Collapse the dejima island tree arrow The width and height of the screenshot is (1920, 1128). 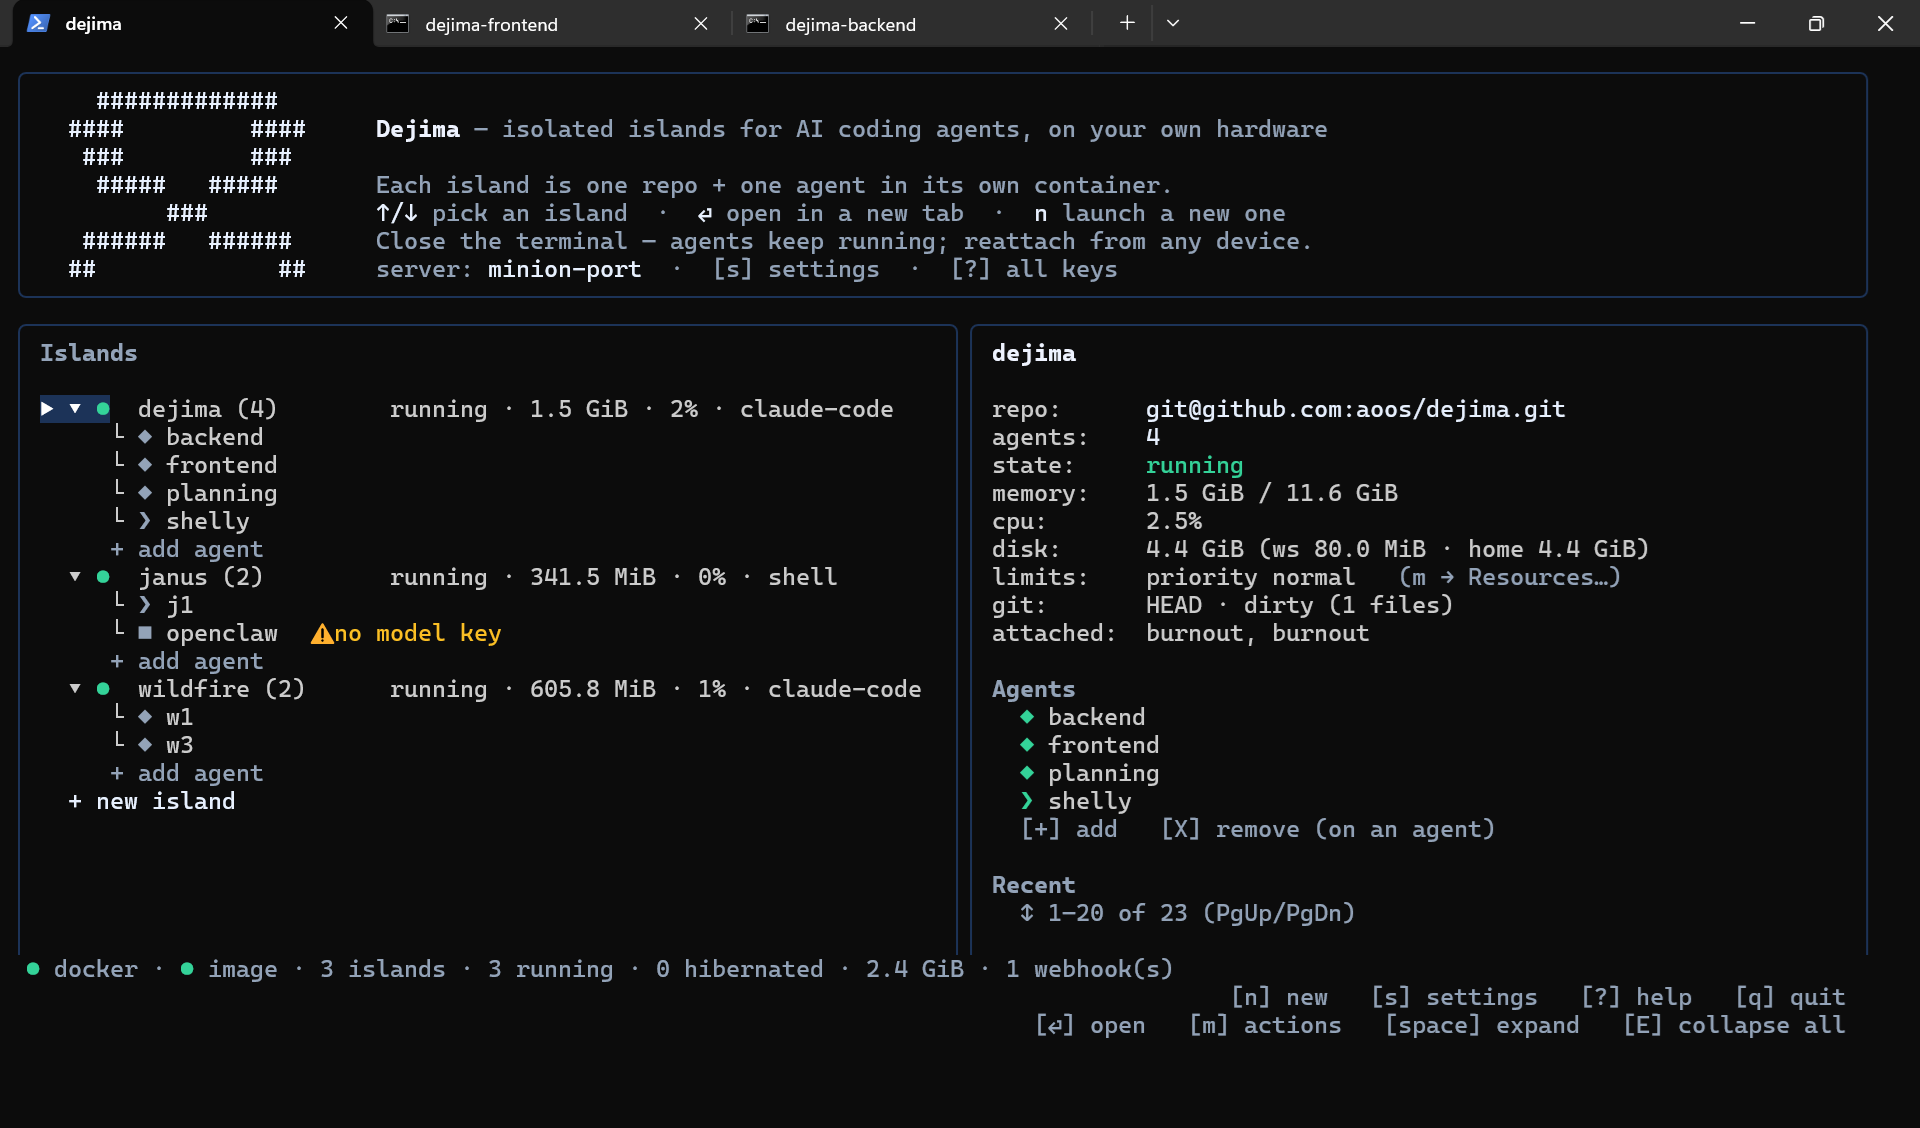click(x=75, y=409)
